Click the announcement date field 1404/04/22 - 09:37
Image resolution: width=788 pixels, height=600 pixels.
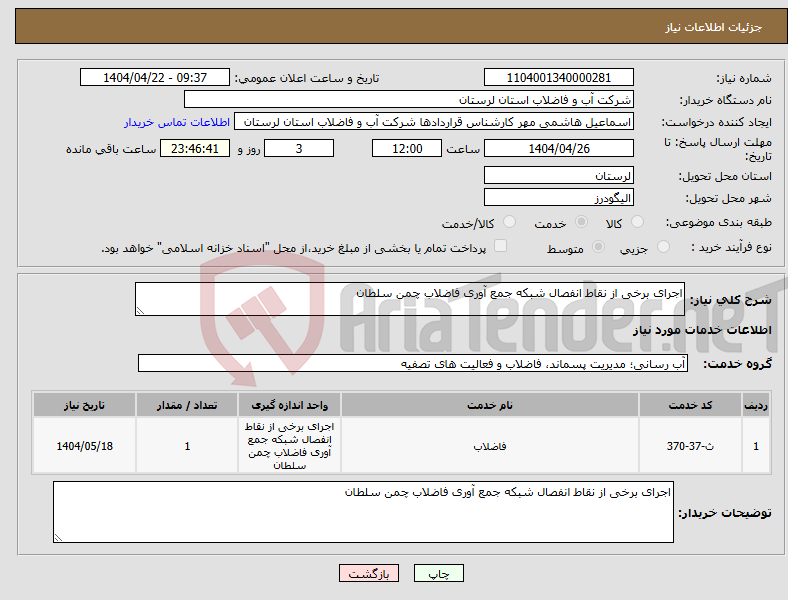tap(155, 77)
